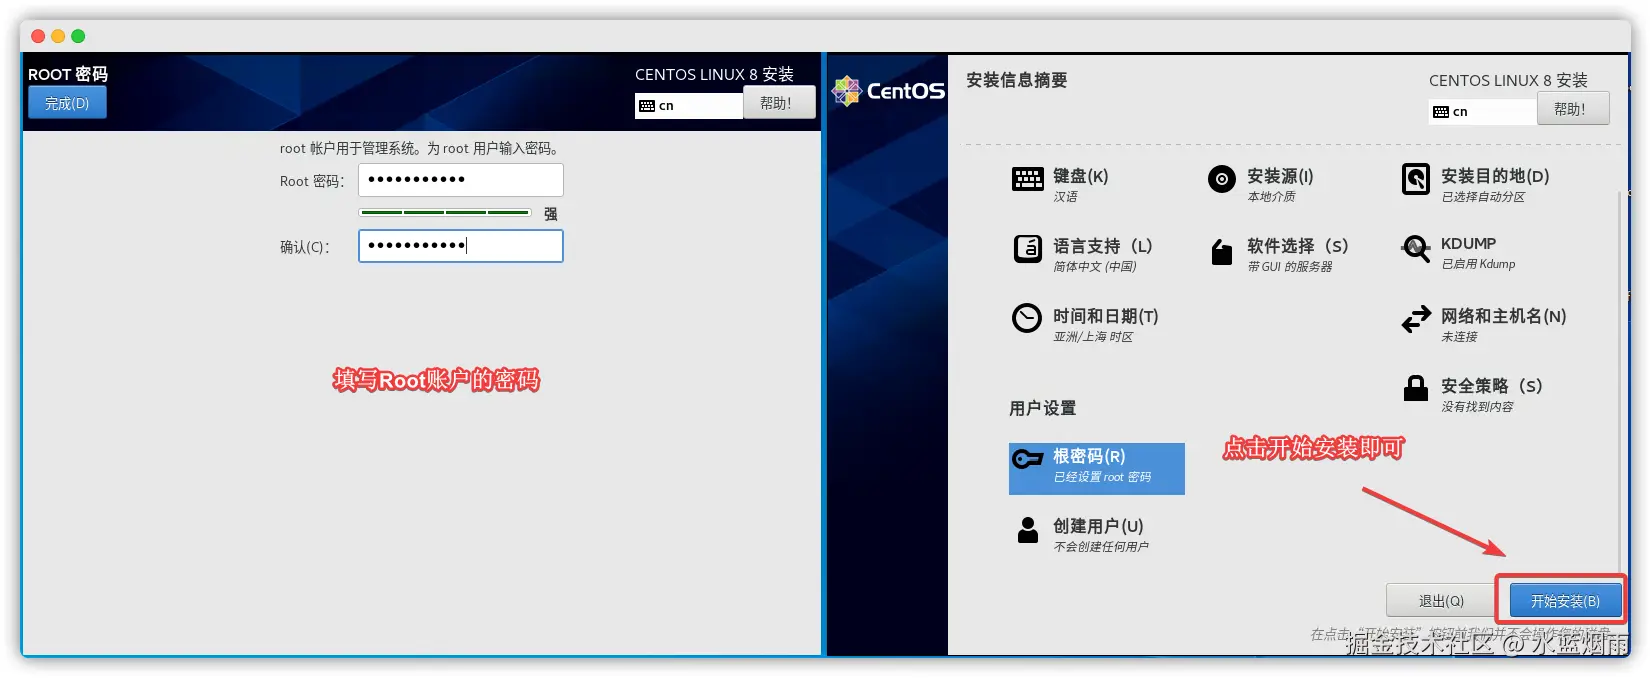The width and height of the screenshot is (1651, 678).
Task: Click macOS yellow minimize button
Action: click(58, 36)
